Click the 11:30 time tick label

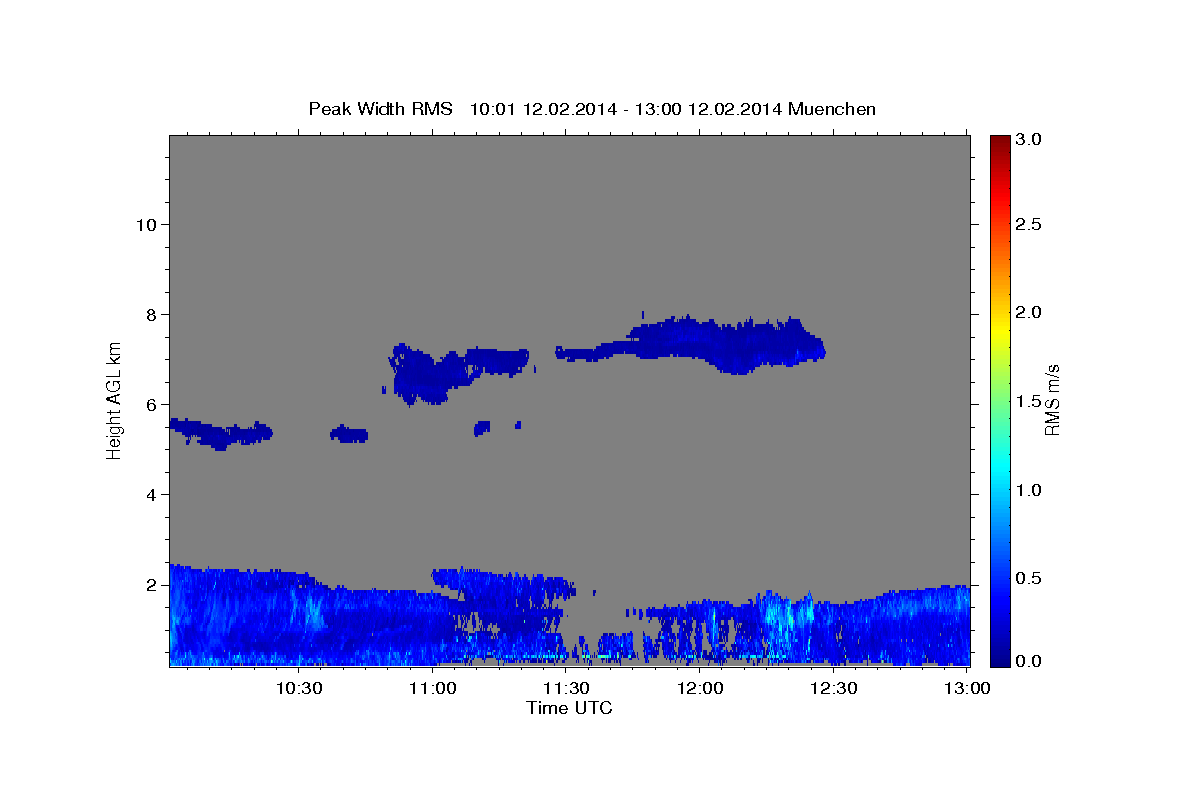[566, 688]
